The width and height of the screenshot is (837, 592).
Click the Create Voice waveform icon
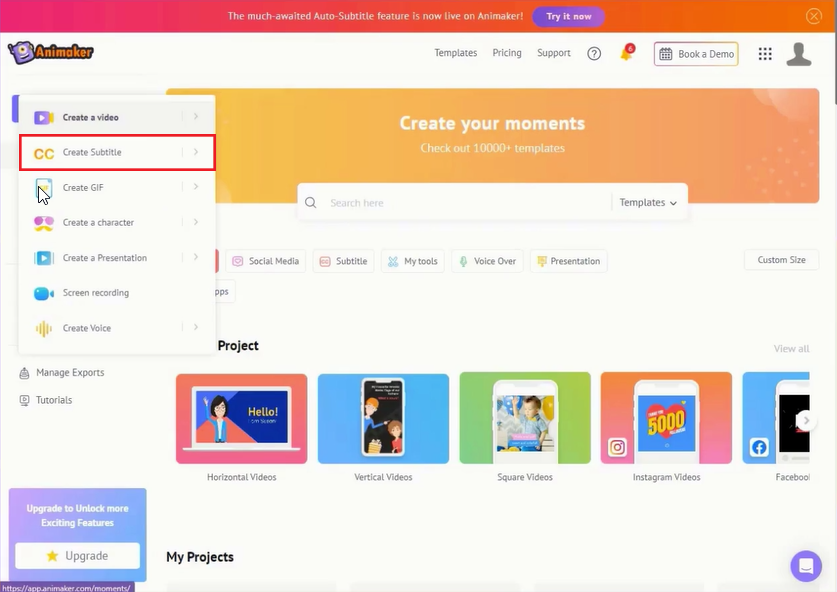point(44,329)
